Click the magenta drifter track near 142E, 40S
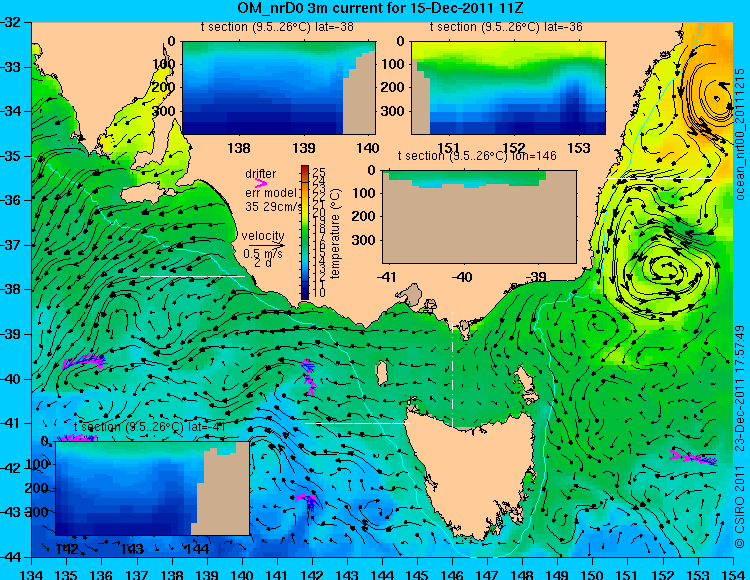This screenshot has height=580, width=750. pos(309,377)
